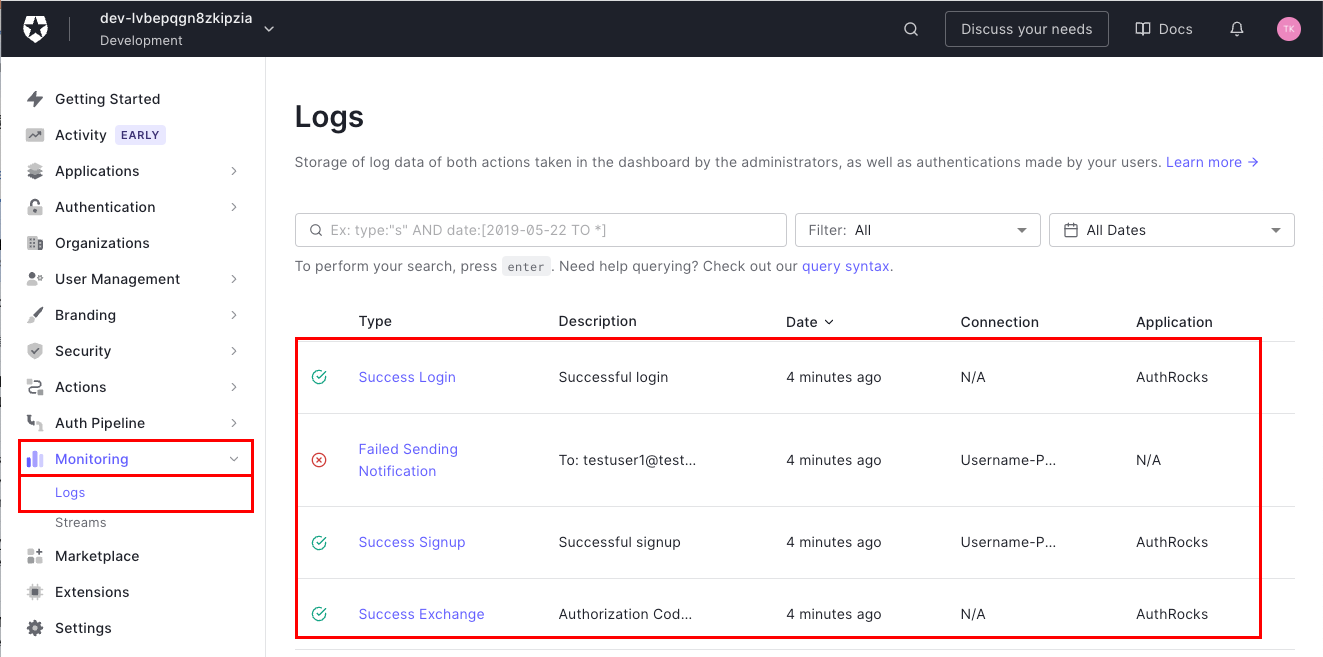Click the Discuss your needs button
This screenshot has height=657, width=1323.
click(x=1026, y=29)
